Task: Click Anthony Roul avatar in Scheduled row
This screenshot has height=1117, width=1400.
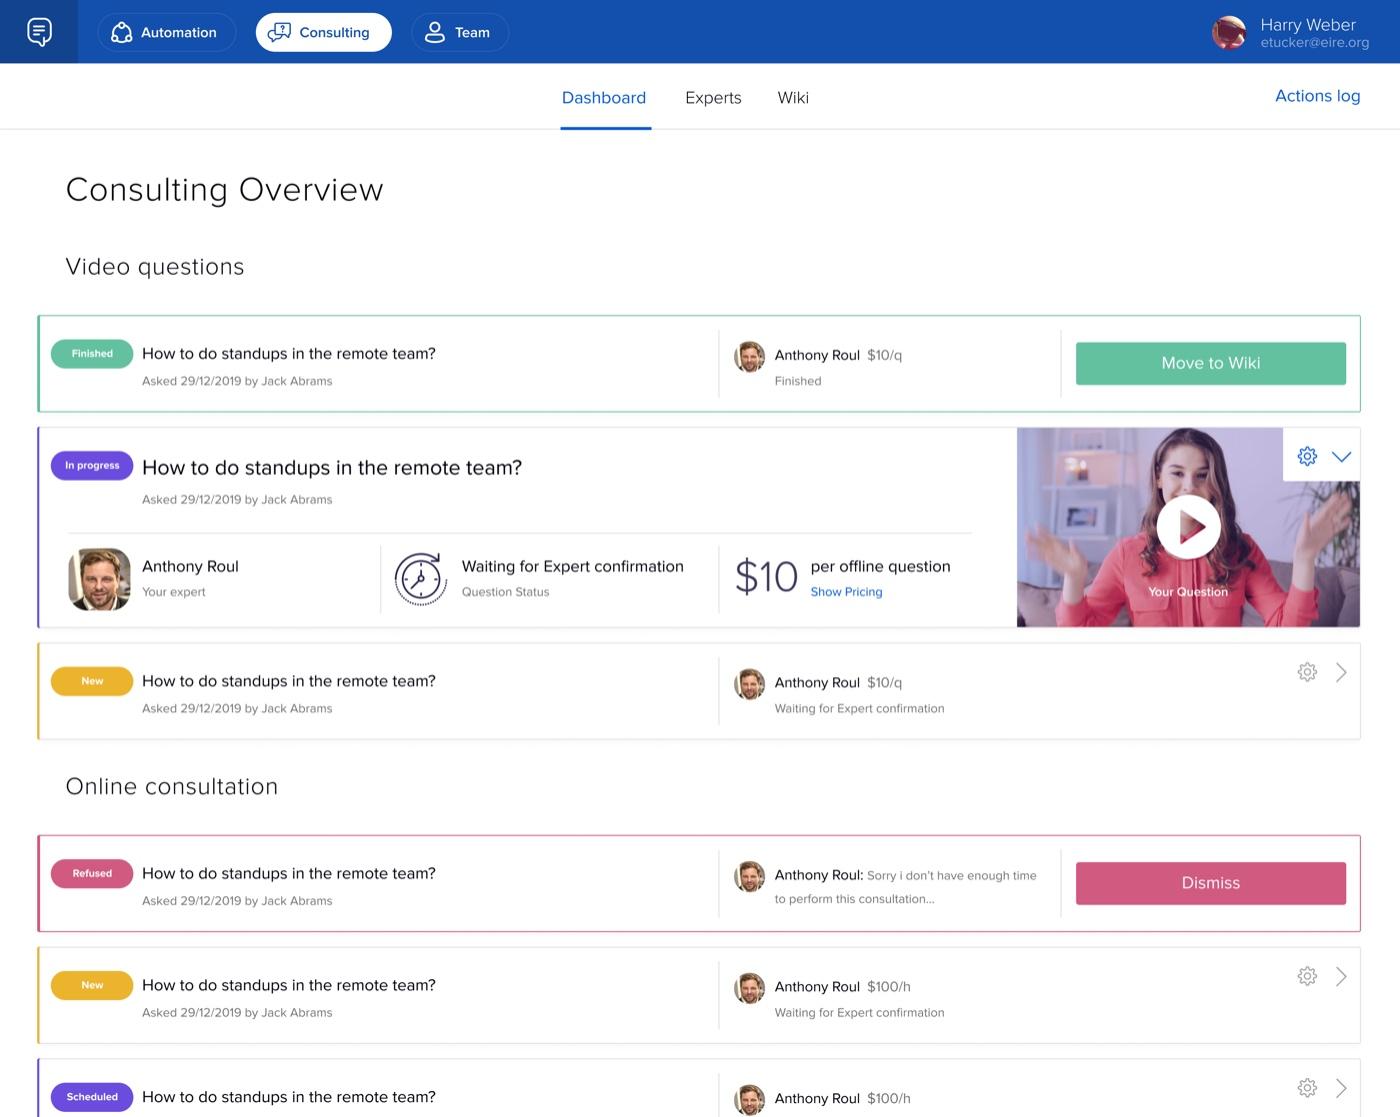Action: click(749, 1100)
